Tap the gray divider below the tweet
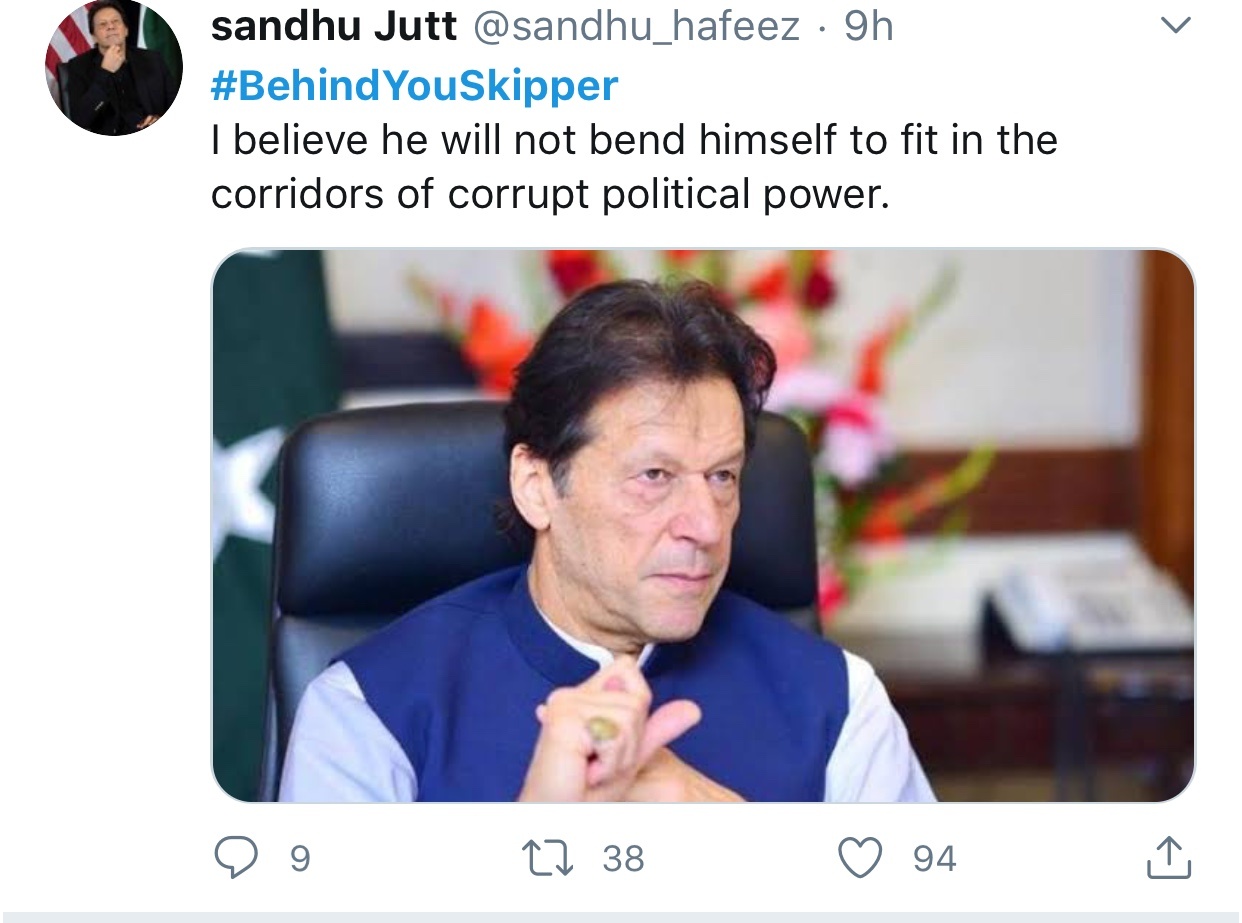 (x=621, y=917)
